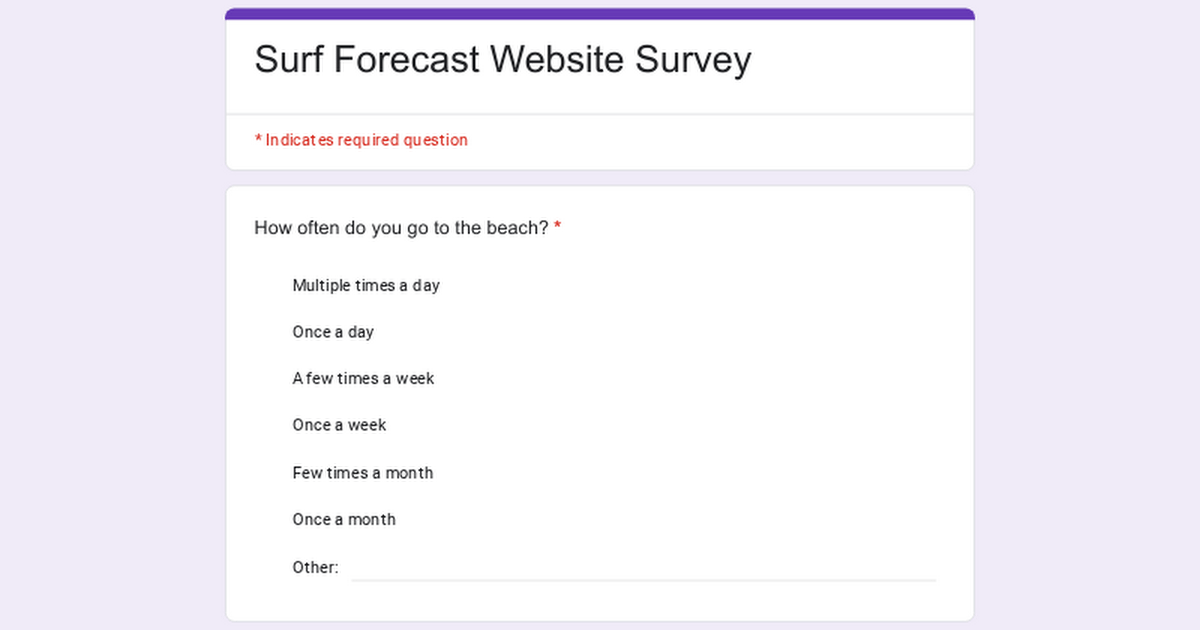This screenshot has width=1200, height=630.
Task: Select the "Multiple times a day" option
Action: pos(366,286)
